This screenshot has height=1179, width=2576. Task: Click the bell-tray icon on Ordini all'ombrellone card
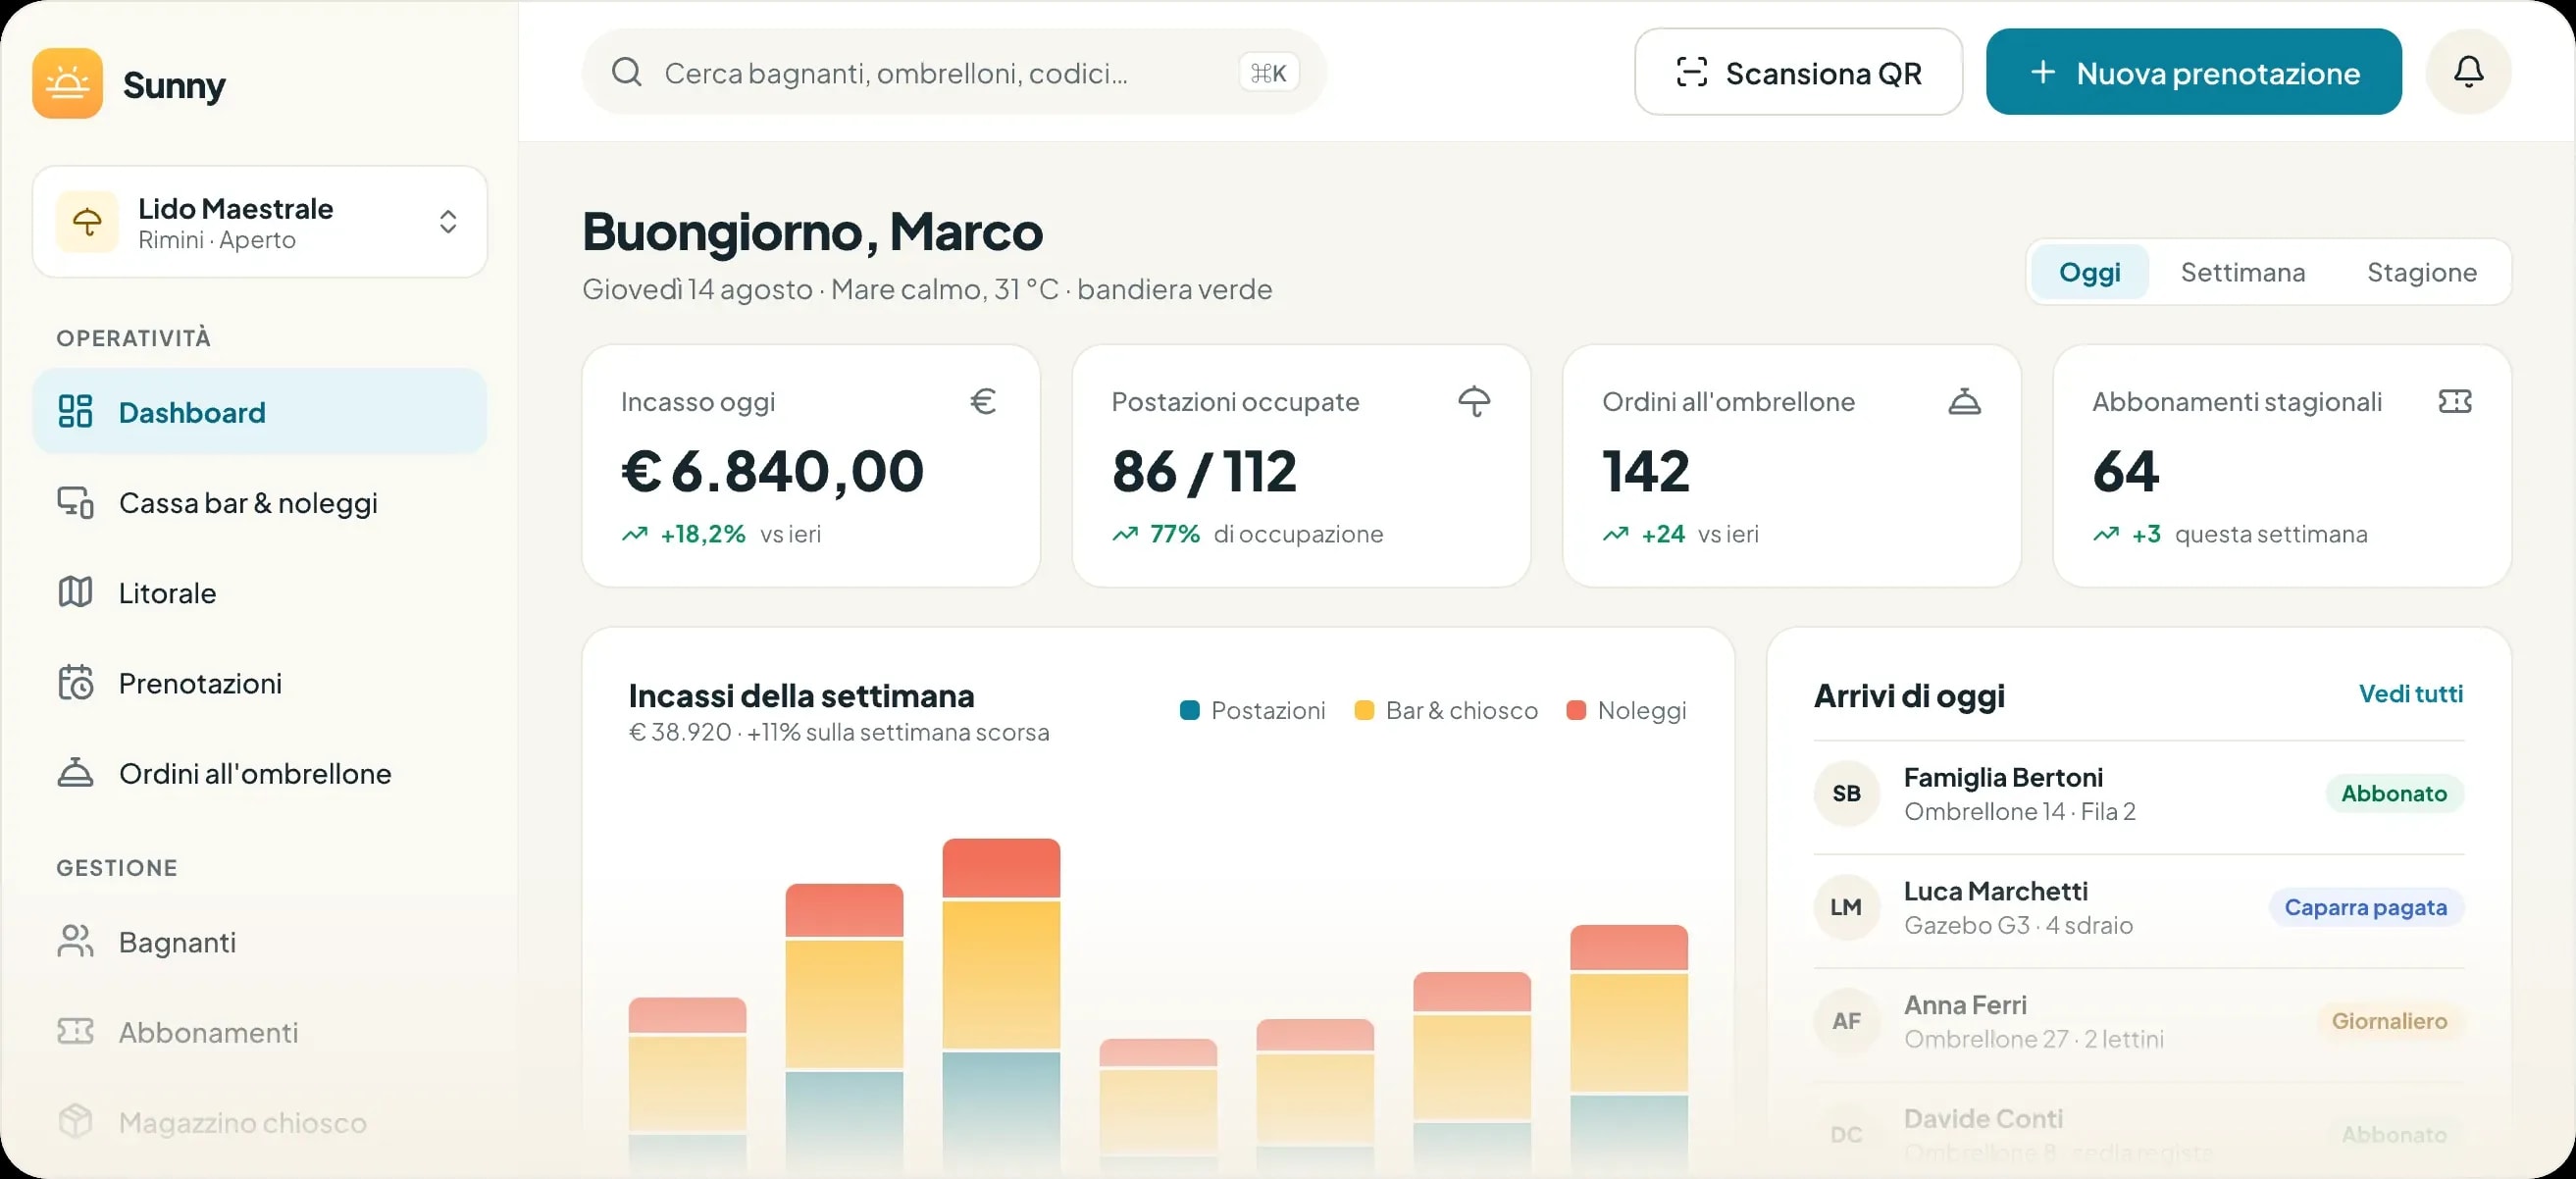(x=1964, y=401)
